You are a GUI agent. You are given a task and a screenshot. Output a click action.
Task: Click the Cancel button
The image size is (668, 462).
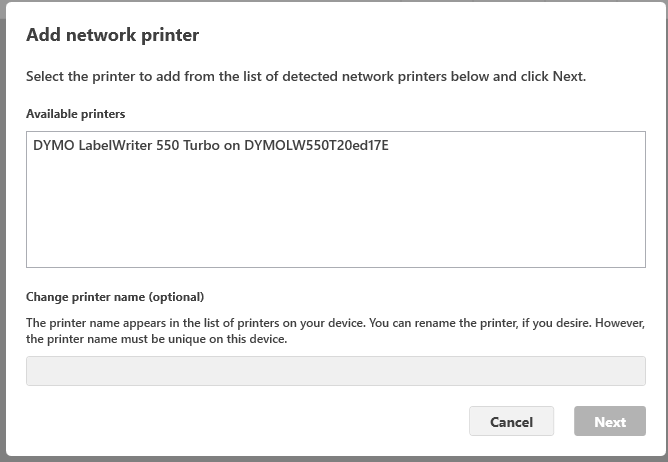[x=511, y=421]
